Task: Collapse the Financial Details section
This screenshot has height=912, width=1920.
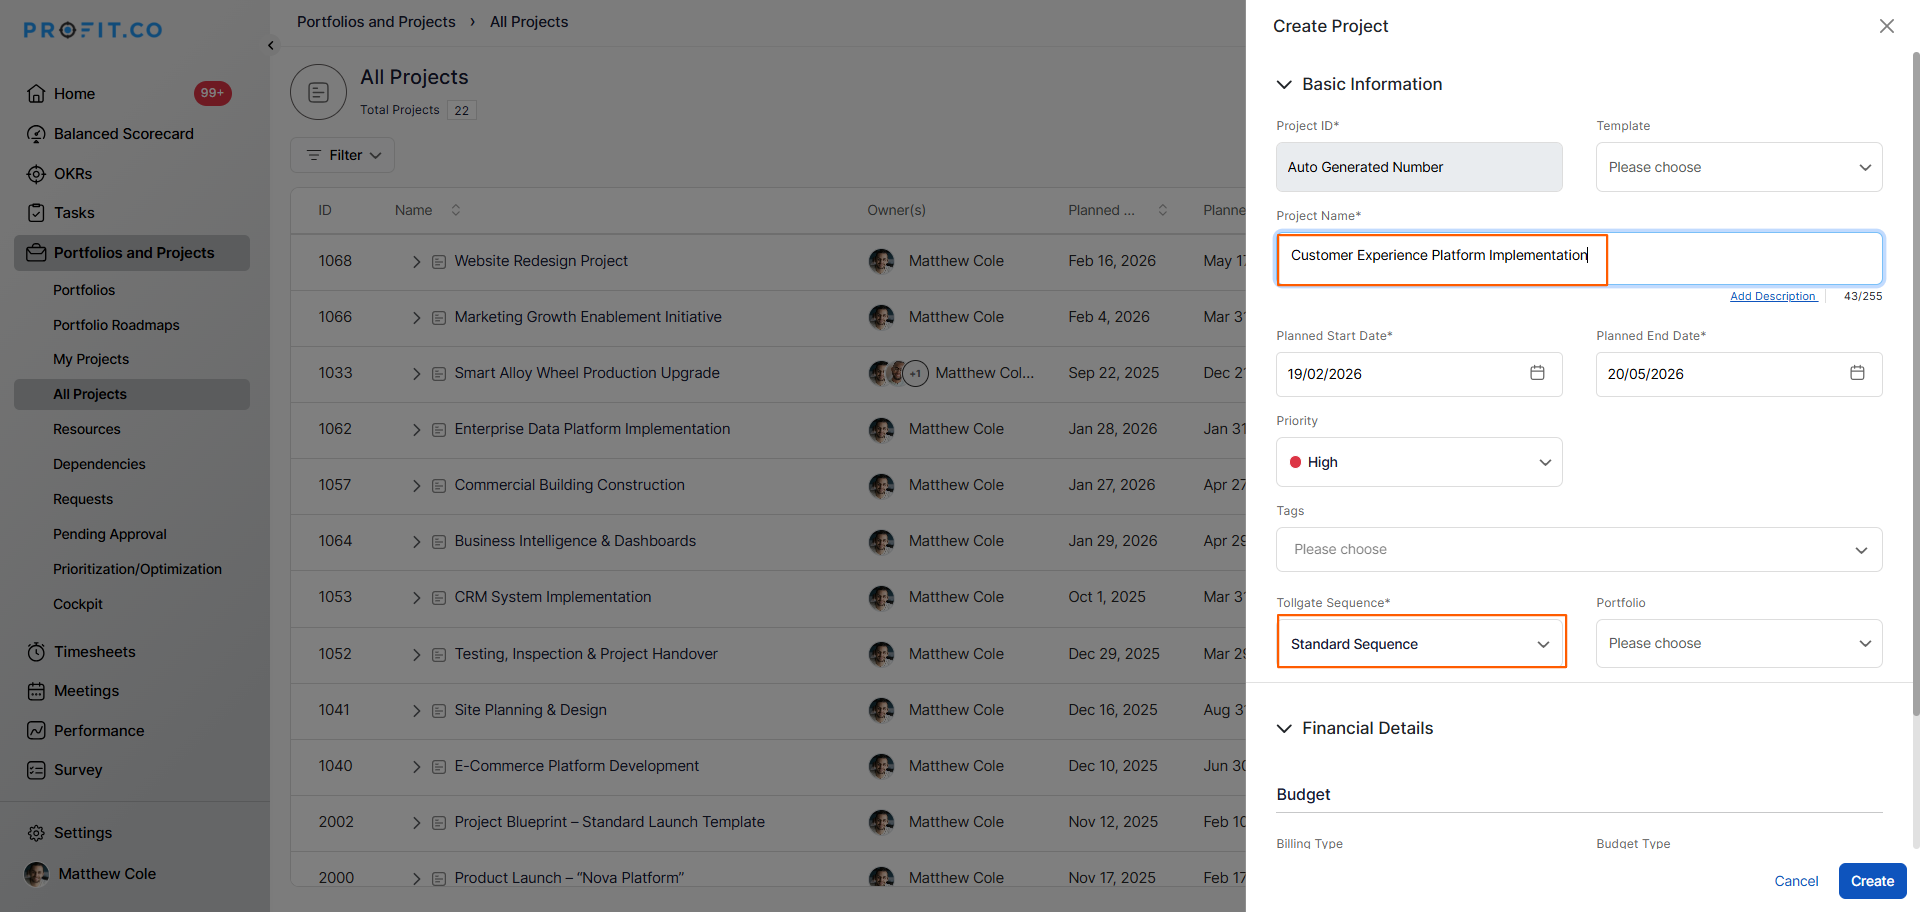Action: click(x=1284, y=729)
